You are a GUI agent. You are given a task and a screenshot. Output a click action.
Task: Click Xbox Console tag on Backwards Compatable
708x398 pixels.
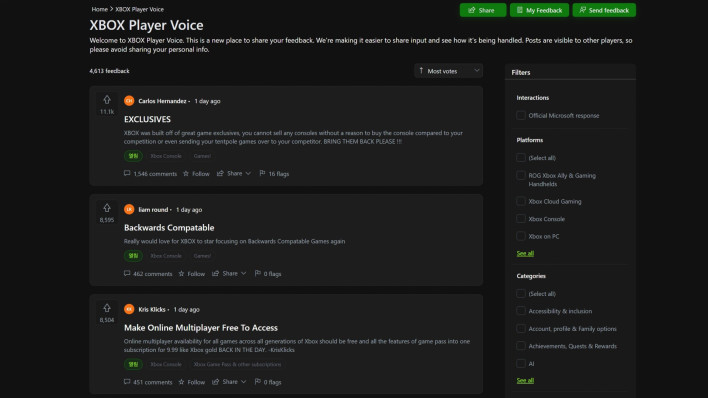click(166, 256)
